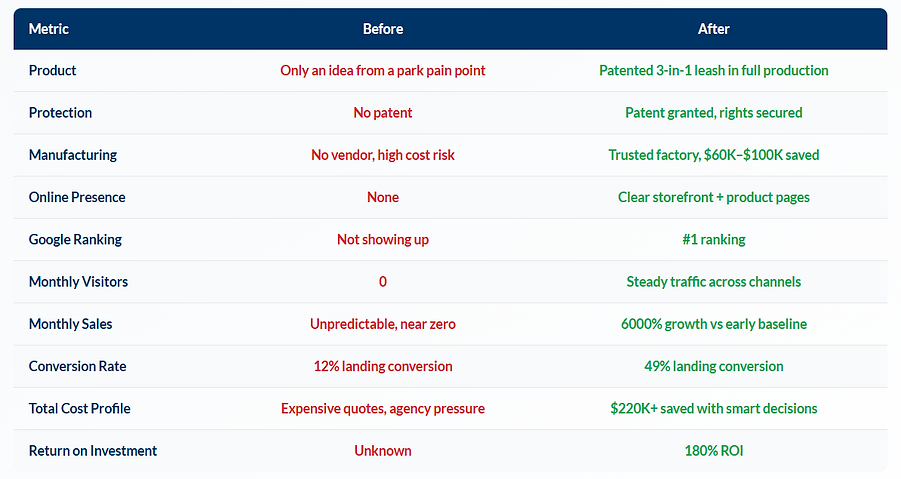
Task: Select the "#1 ranking" cell
Action: [x=713, y=240]
